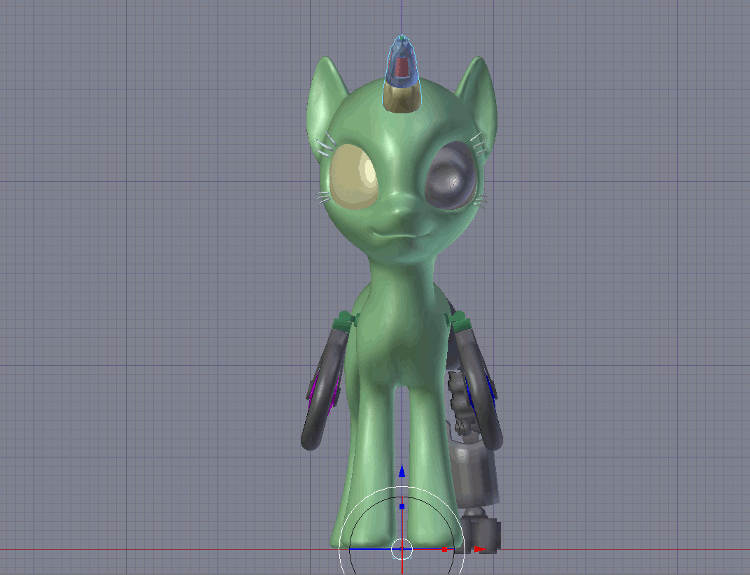Image resolution: width=750 pixels, height=575 pixels.
Task: Click the red square X-axis scale handle
Action: (444, 550)
